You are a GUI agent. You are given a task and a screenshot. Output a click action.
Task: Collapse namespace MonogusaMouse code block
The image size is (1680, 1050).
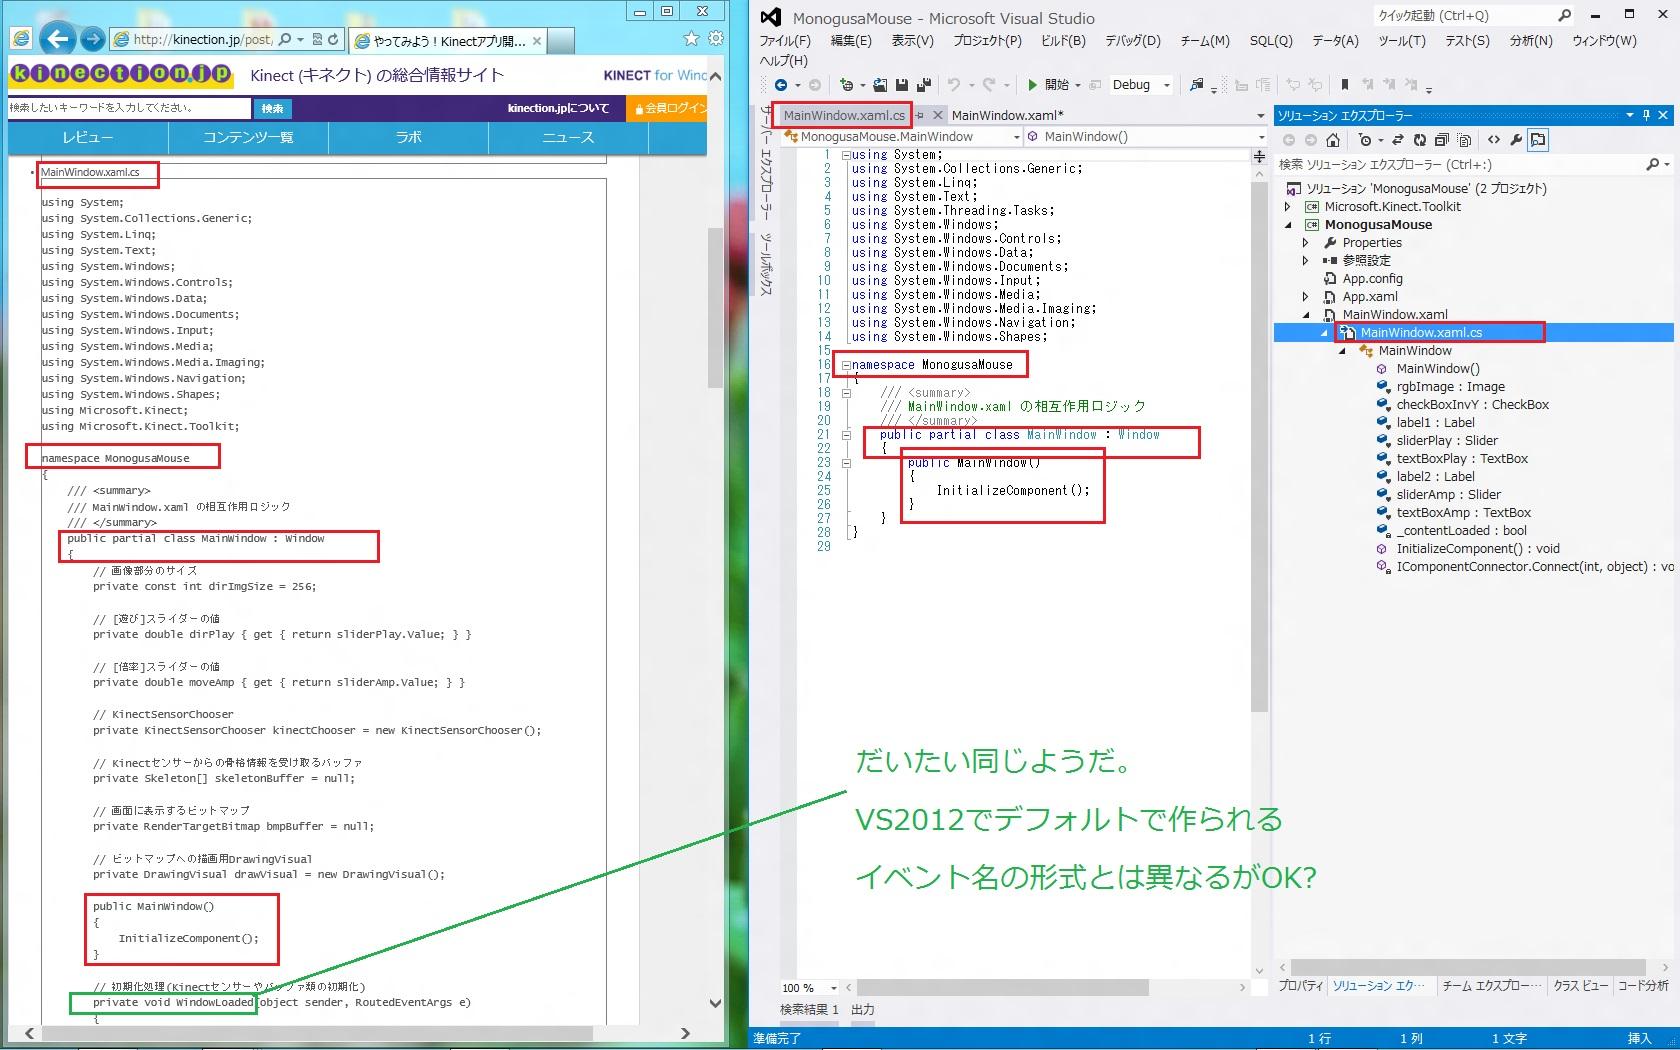[846, 365]
